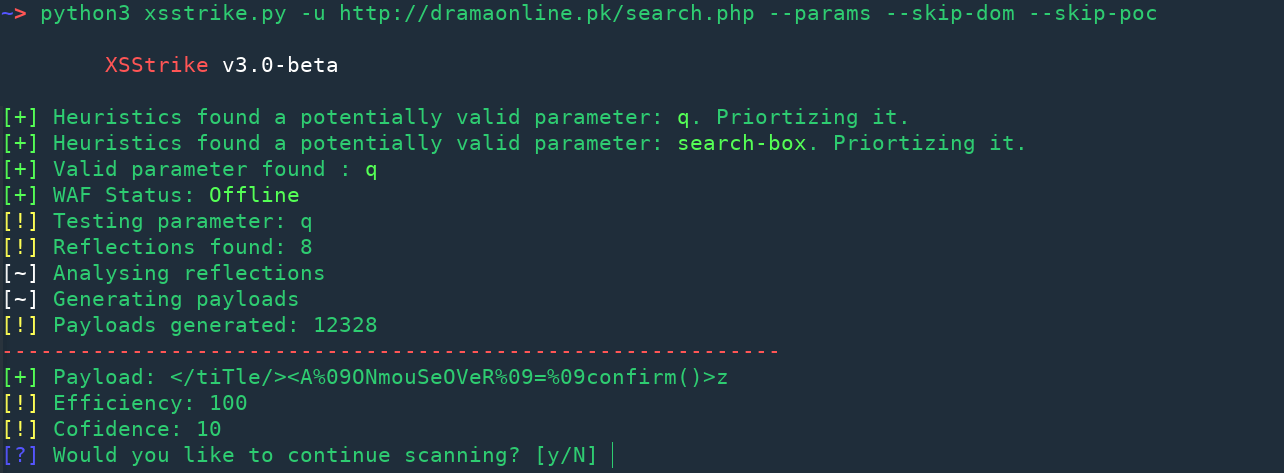Click the Generating payloads status line
Screen dimensions: 1284x473
(x=175, y=299)
